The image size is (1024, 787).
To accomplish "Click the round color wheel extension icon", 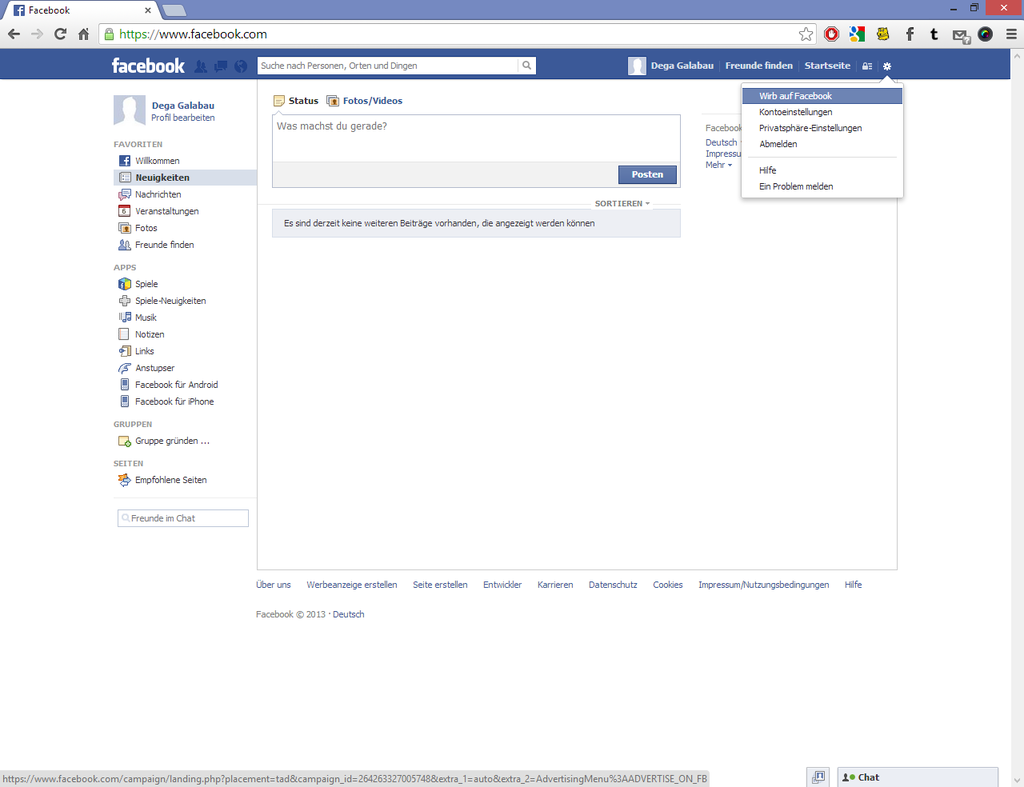I will (x=985, y=34).
